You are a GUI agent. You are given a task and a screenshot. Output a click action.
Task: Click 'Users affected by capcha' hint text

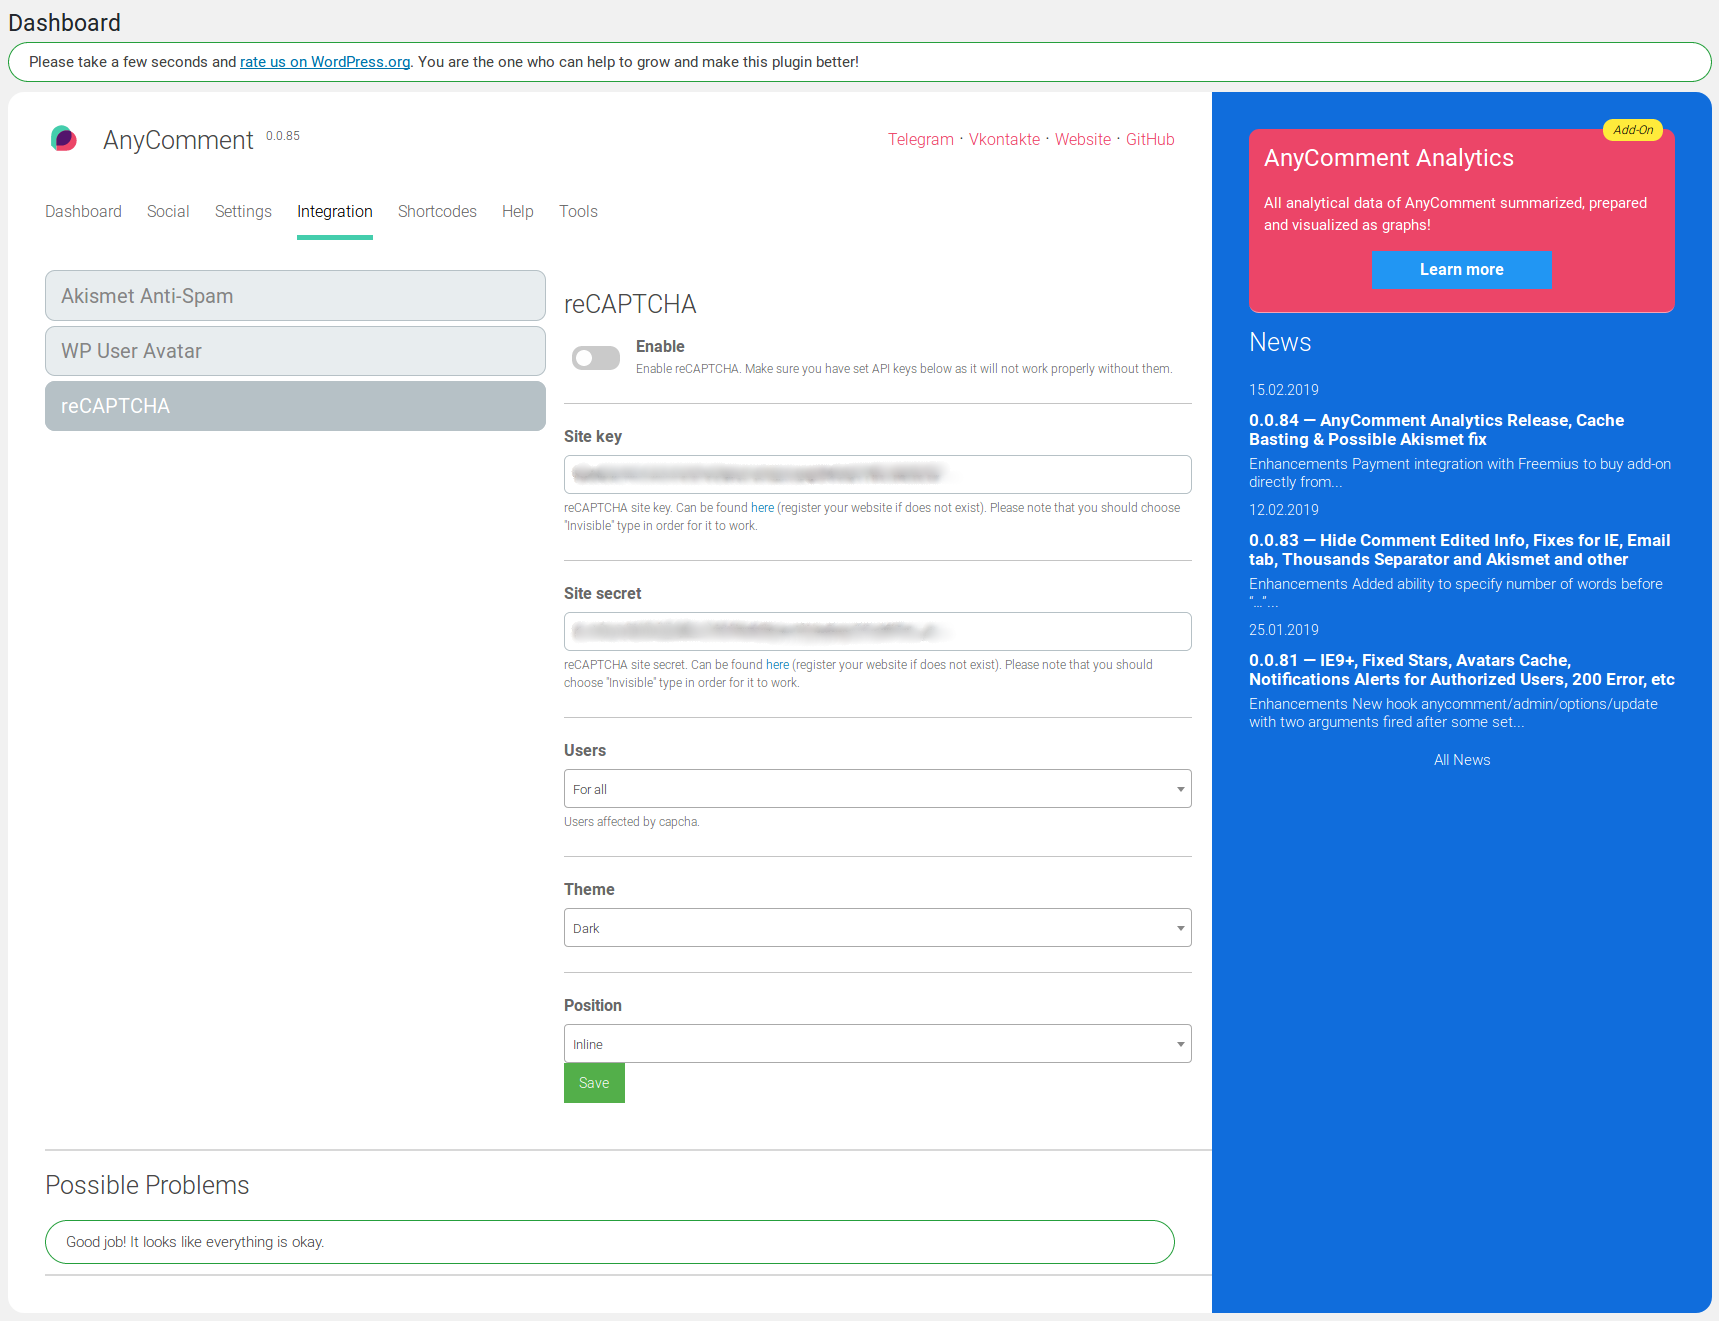[631, 822]
